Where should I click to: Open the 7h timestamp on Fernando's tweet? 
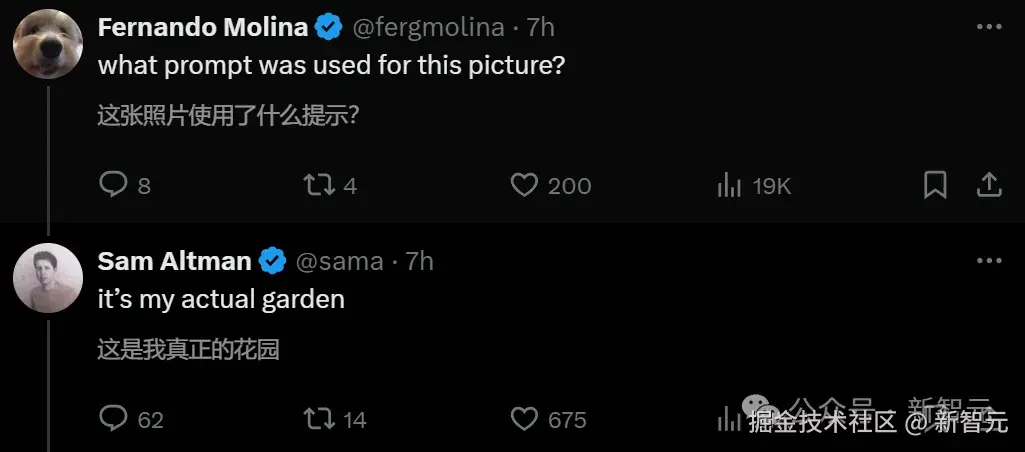click(x=540, y=28)
